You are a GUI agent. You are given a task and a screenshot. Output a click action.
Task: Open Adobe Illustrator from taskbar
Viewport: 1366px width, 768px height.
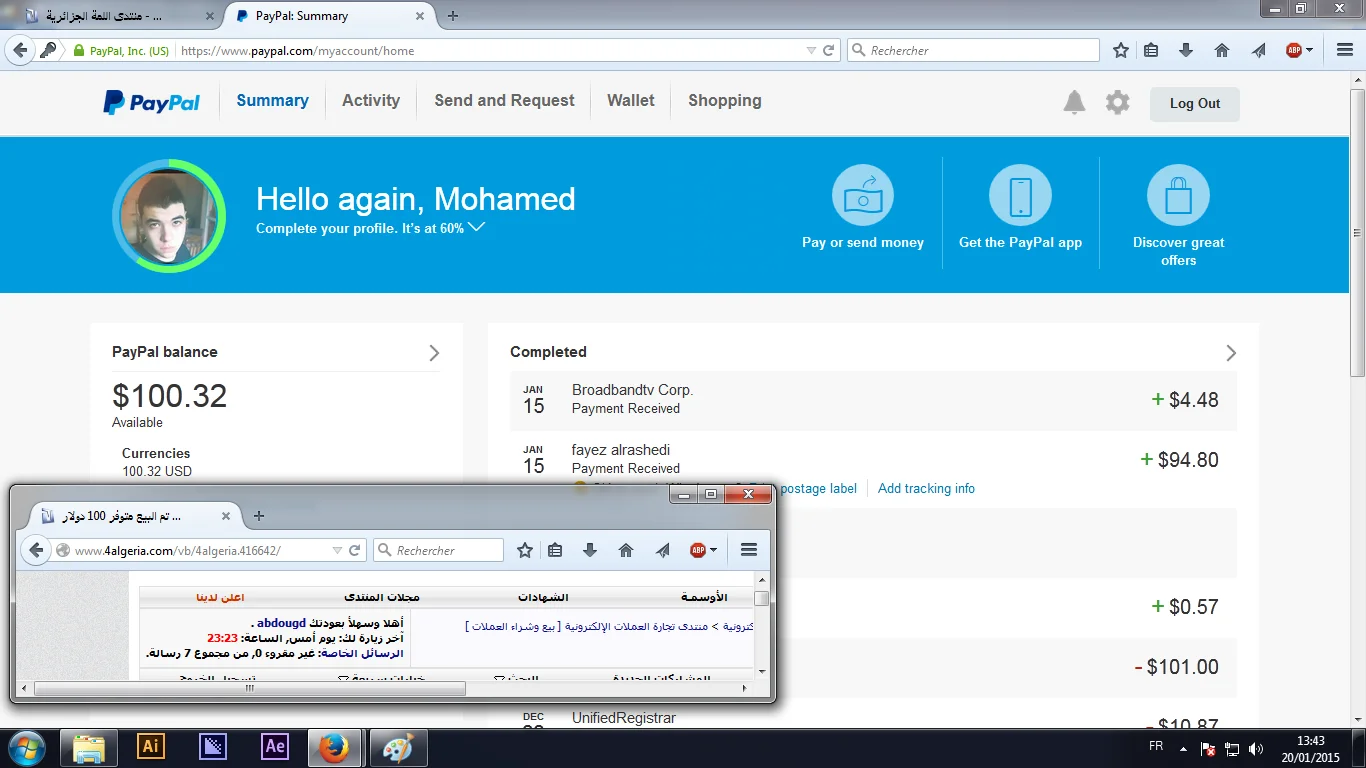(x=151, y=747)
